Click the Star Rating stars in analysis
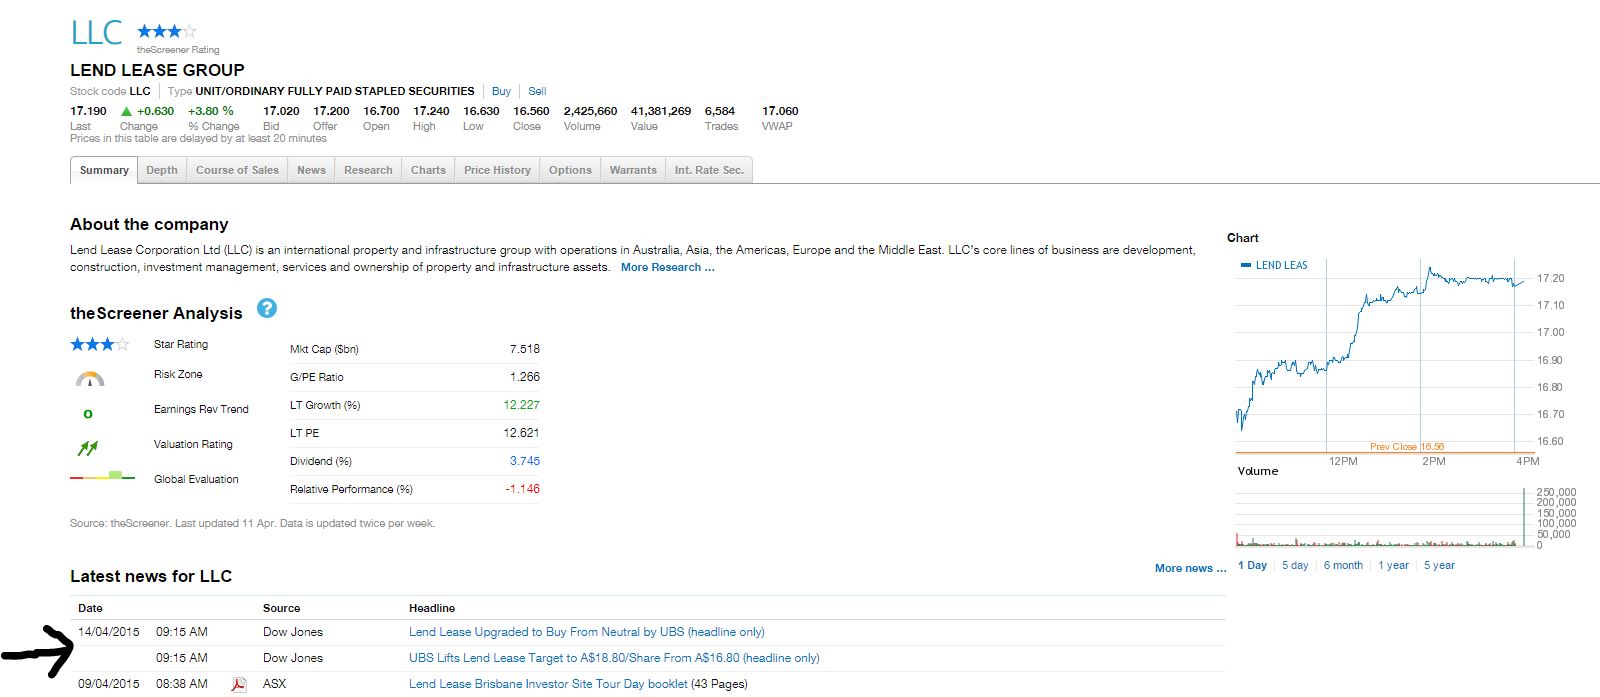Image resolution: width=1600 pixels, height=697 pixels. [100, 345]
